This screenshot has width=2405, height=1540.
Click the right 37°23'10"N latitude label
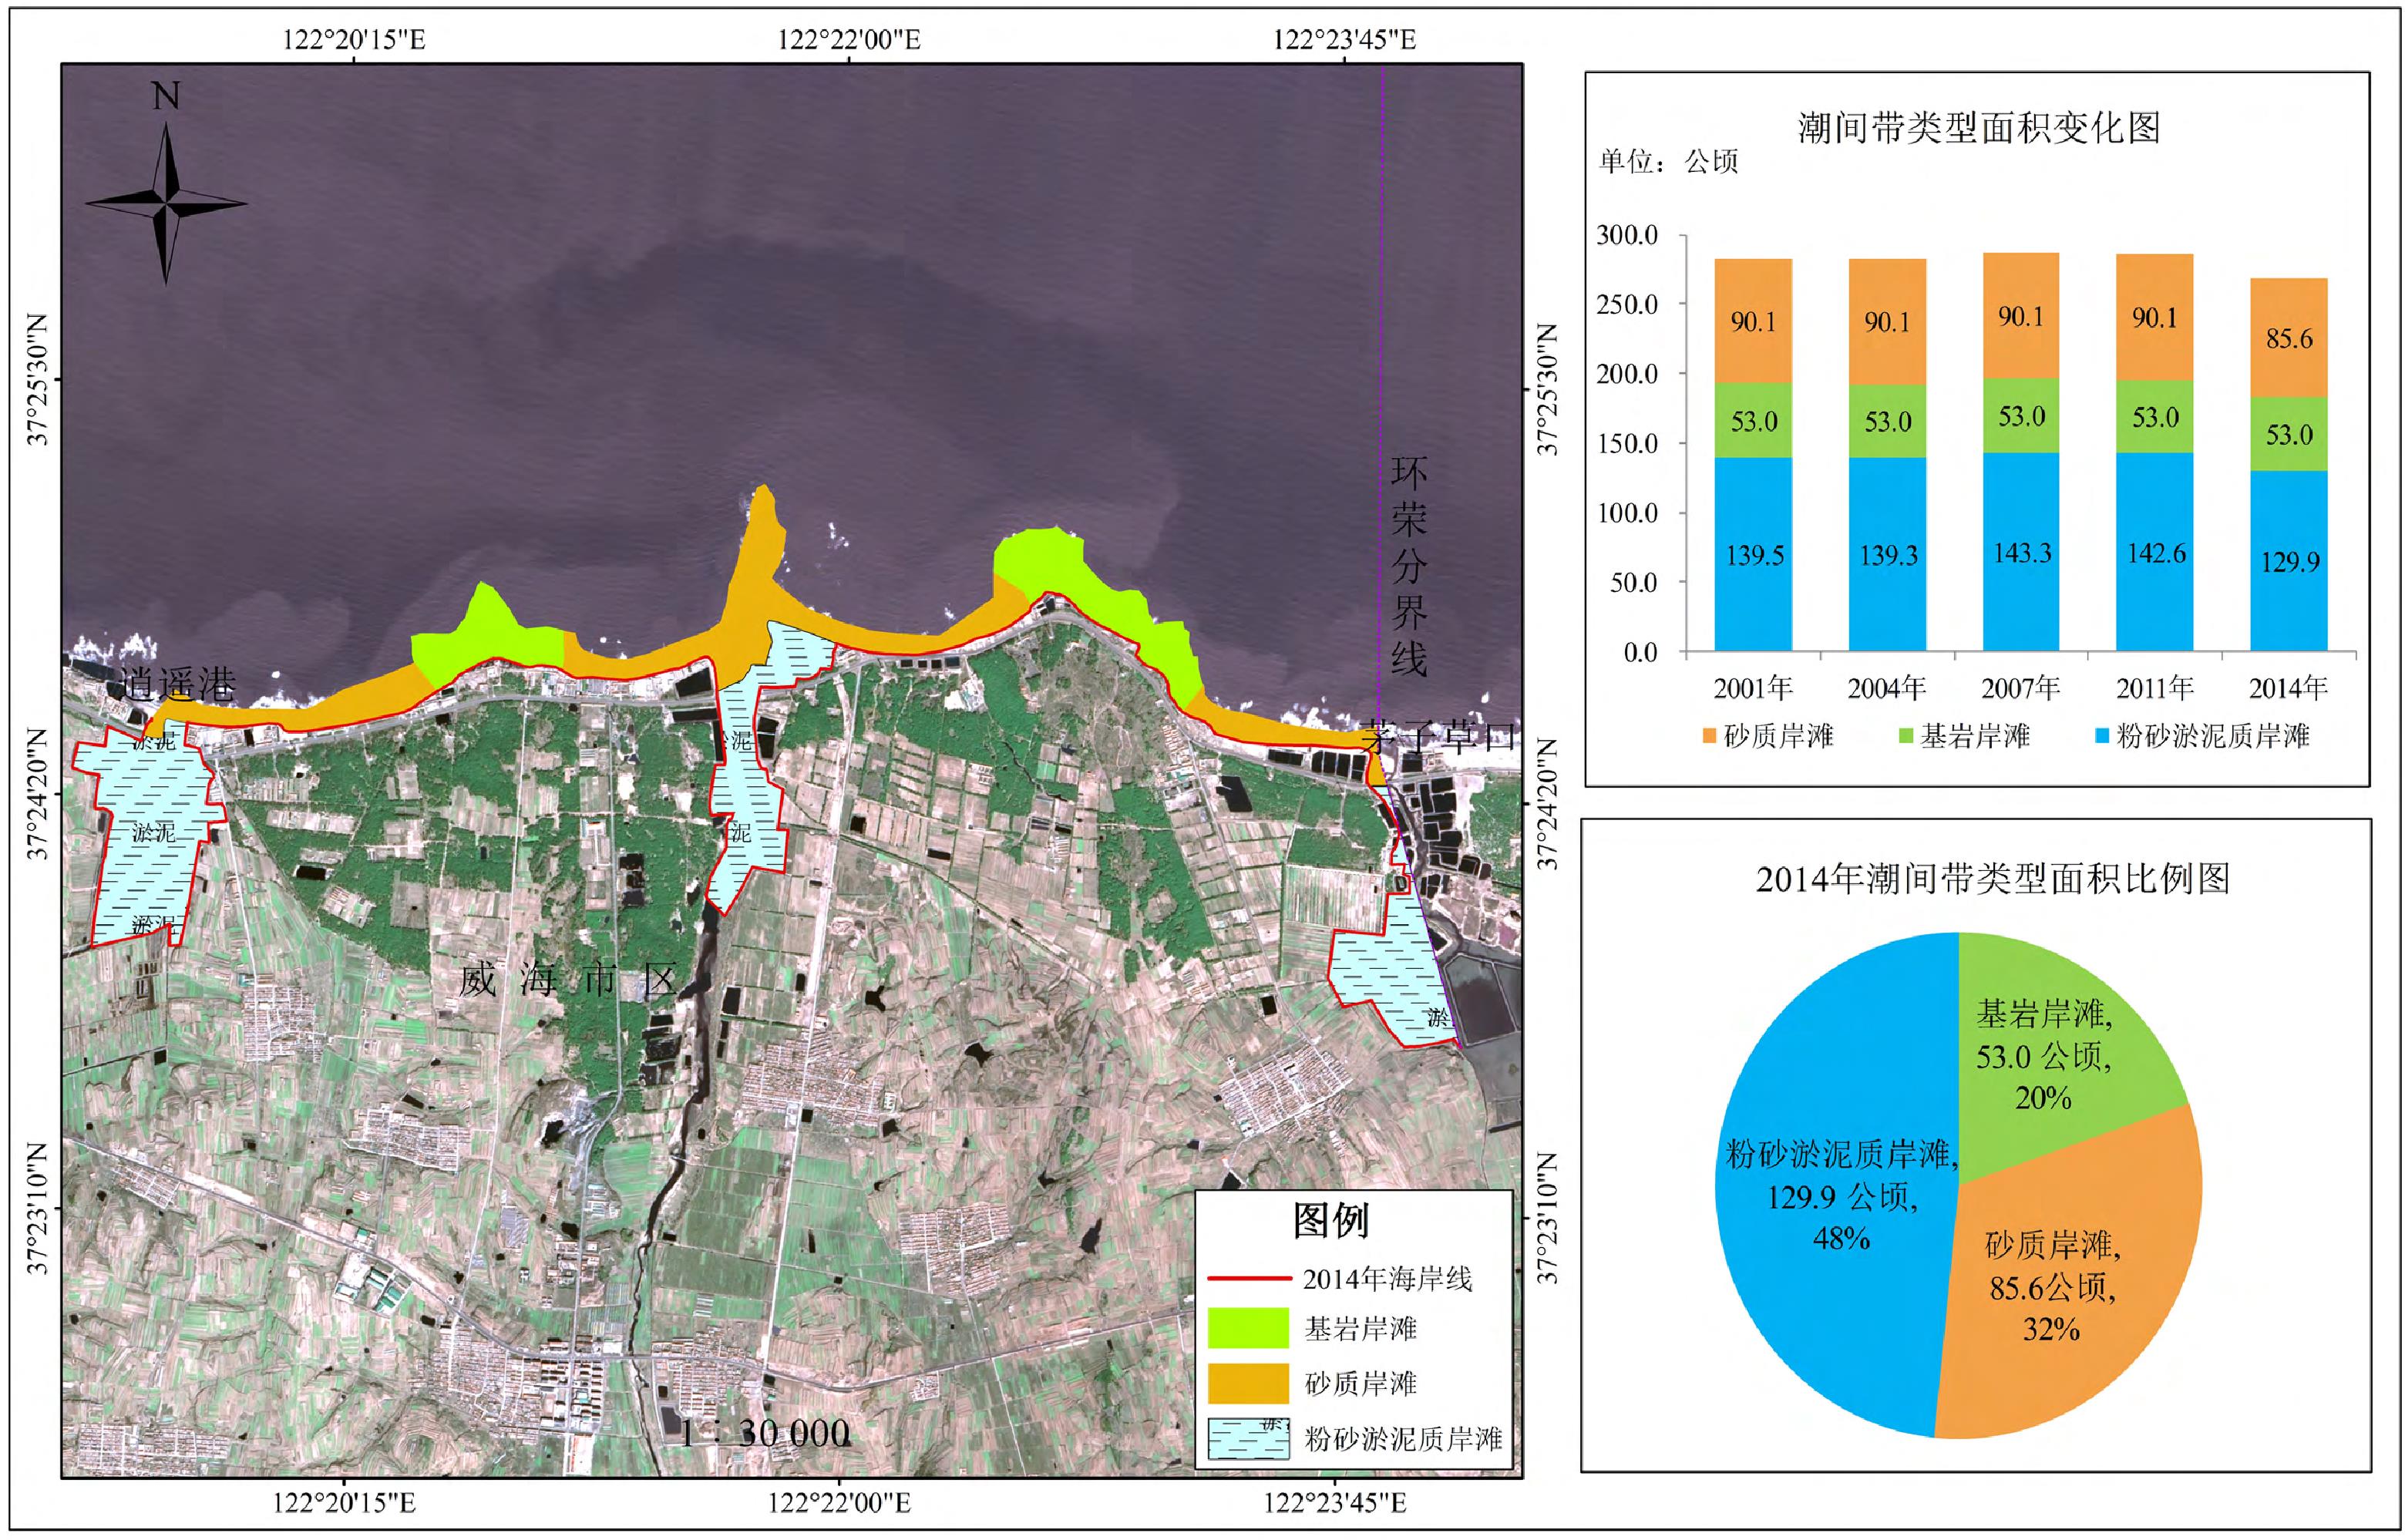(1546, 1218)
